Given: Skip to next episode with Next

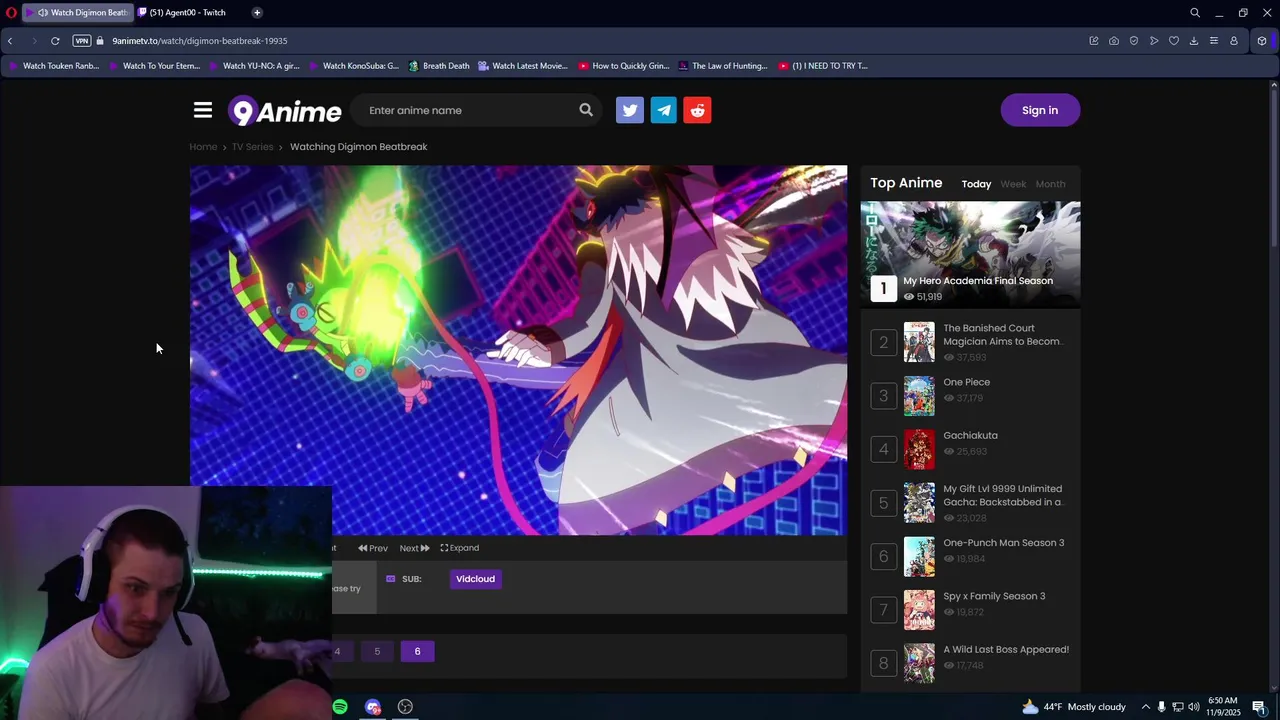Looking at the screenshot, I should point(414,548).
